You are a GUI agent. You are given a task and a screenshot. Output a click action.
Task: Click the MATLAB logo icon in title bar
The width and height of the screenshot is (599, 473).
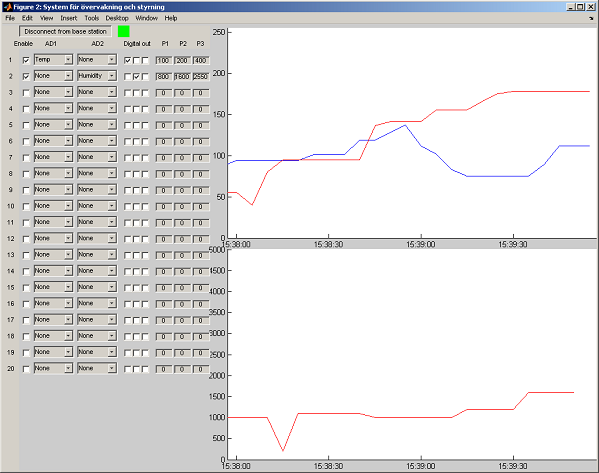click(x=8, y=7)
